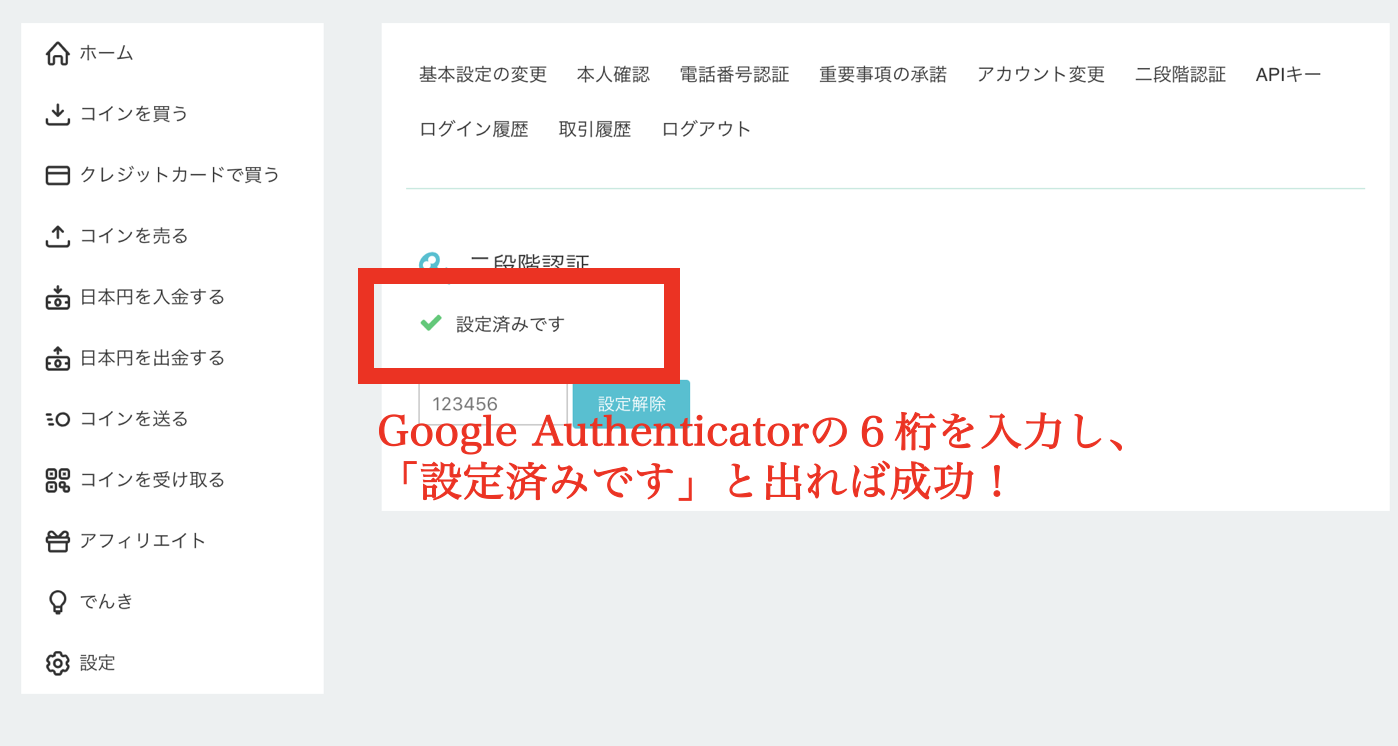Click the ログアウト link
Image resolution: width=1398 pixels, height=746 pixels.
tap(706, 129)
